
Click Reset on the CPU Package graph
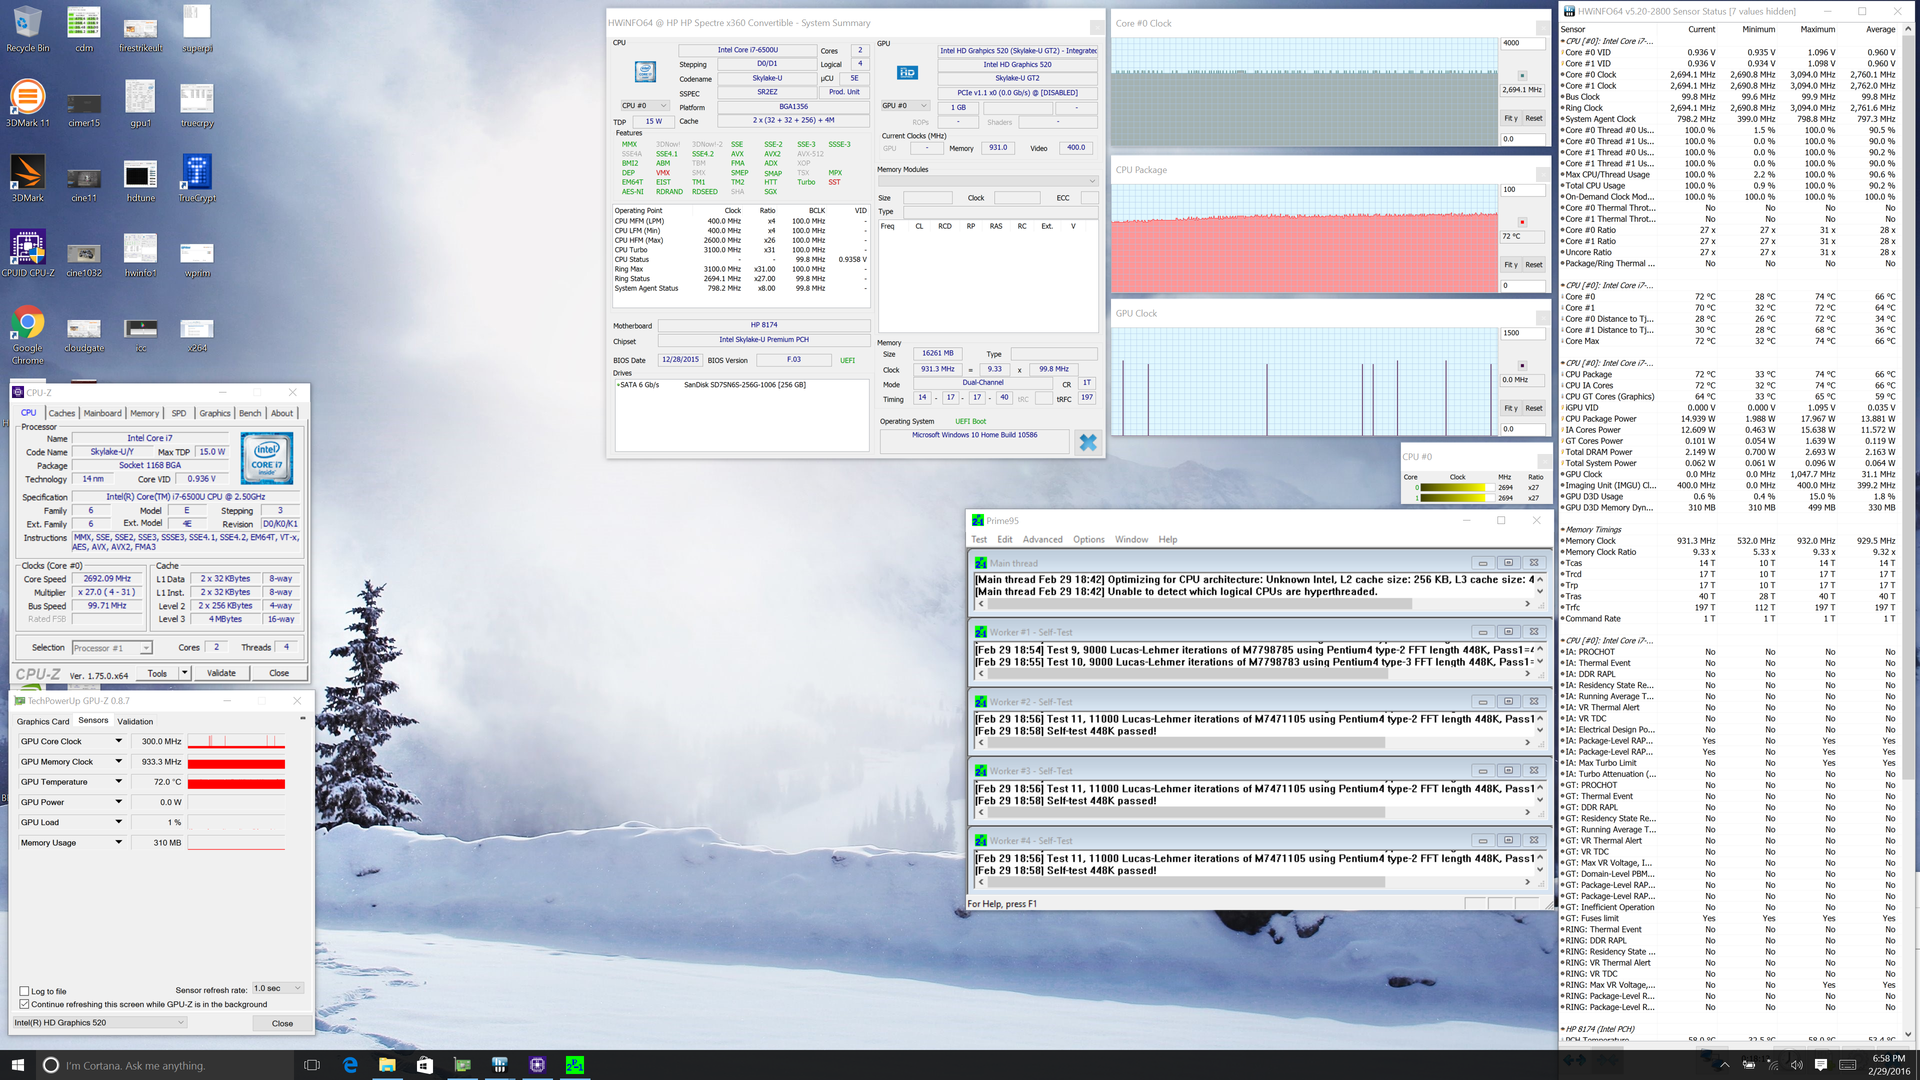pos(1533,265)
